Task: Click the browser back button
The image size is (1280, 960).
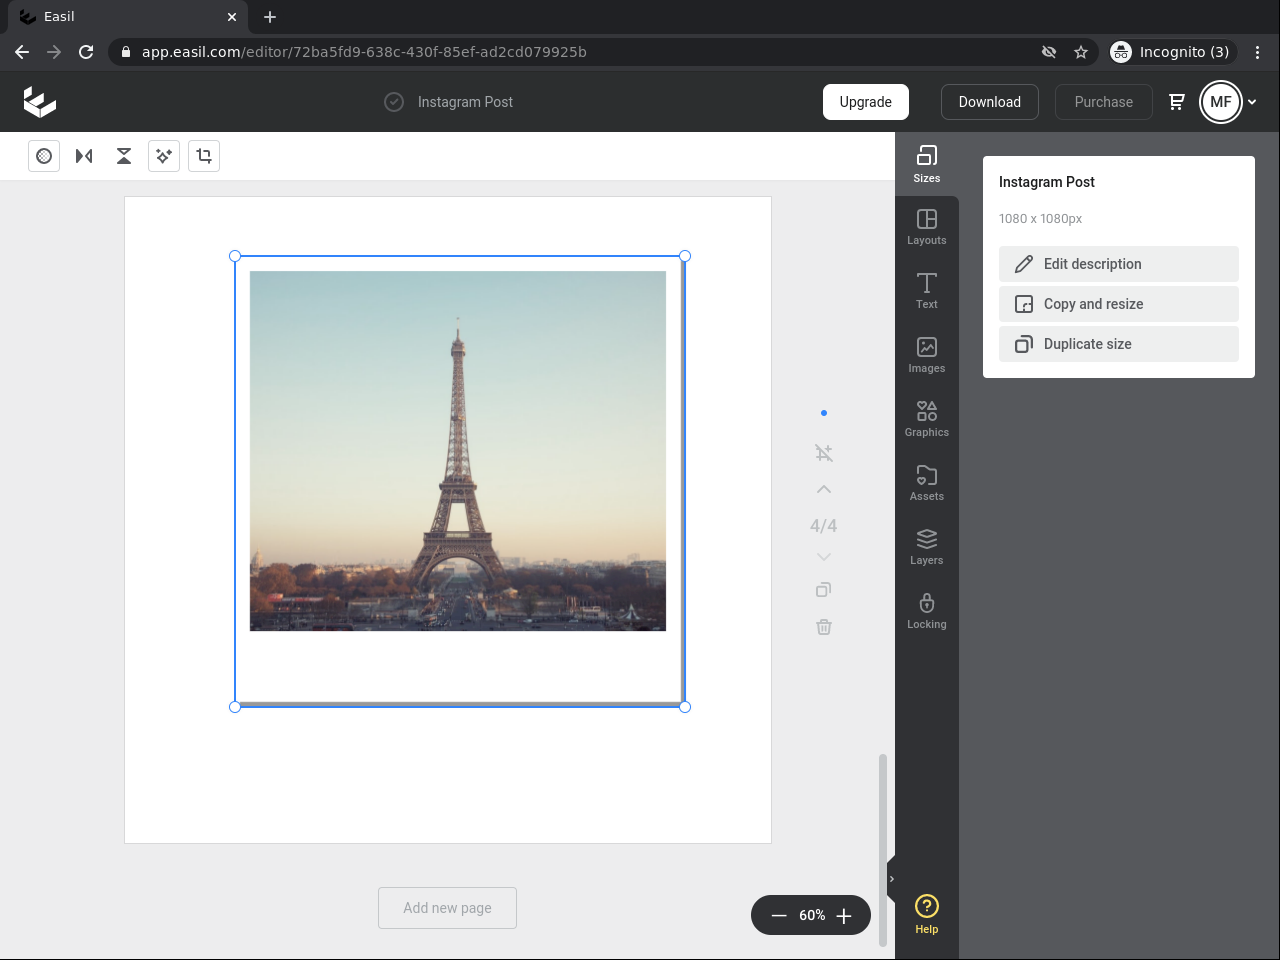Action: pyautogui.click(x=22, y=52)
